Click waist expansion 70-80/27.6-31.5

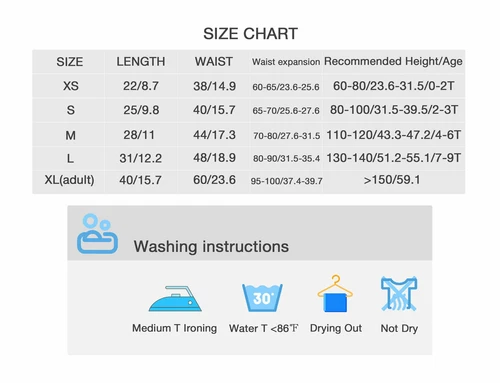(286, 136)
